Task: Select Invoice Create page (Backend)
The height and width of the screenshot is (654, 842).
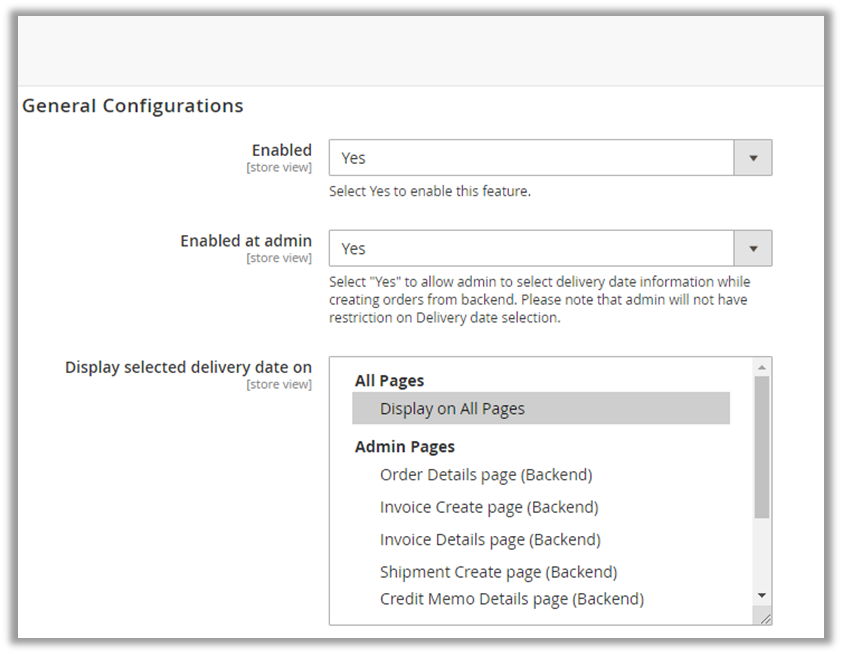Action: (489, 507)
